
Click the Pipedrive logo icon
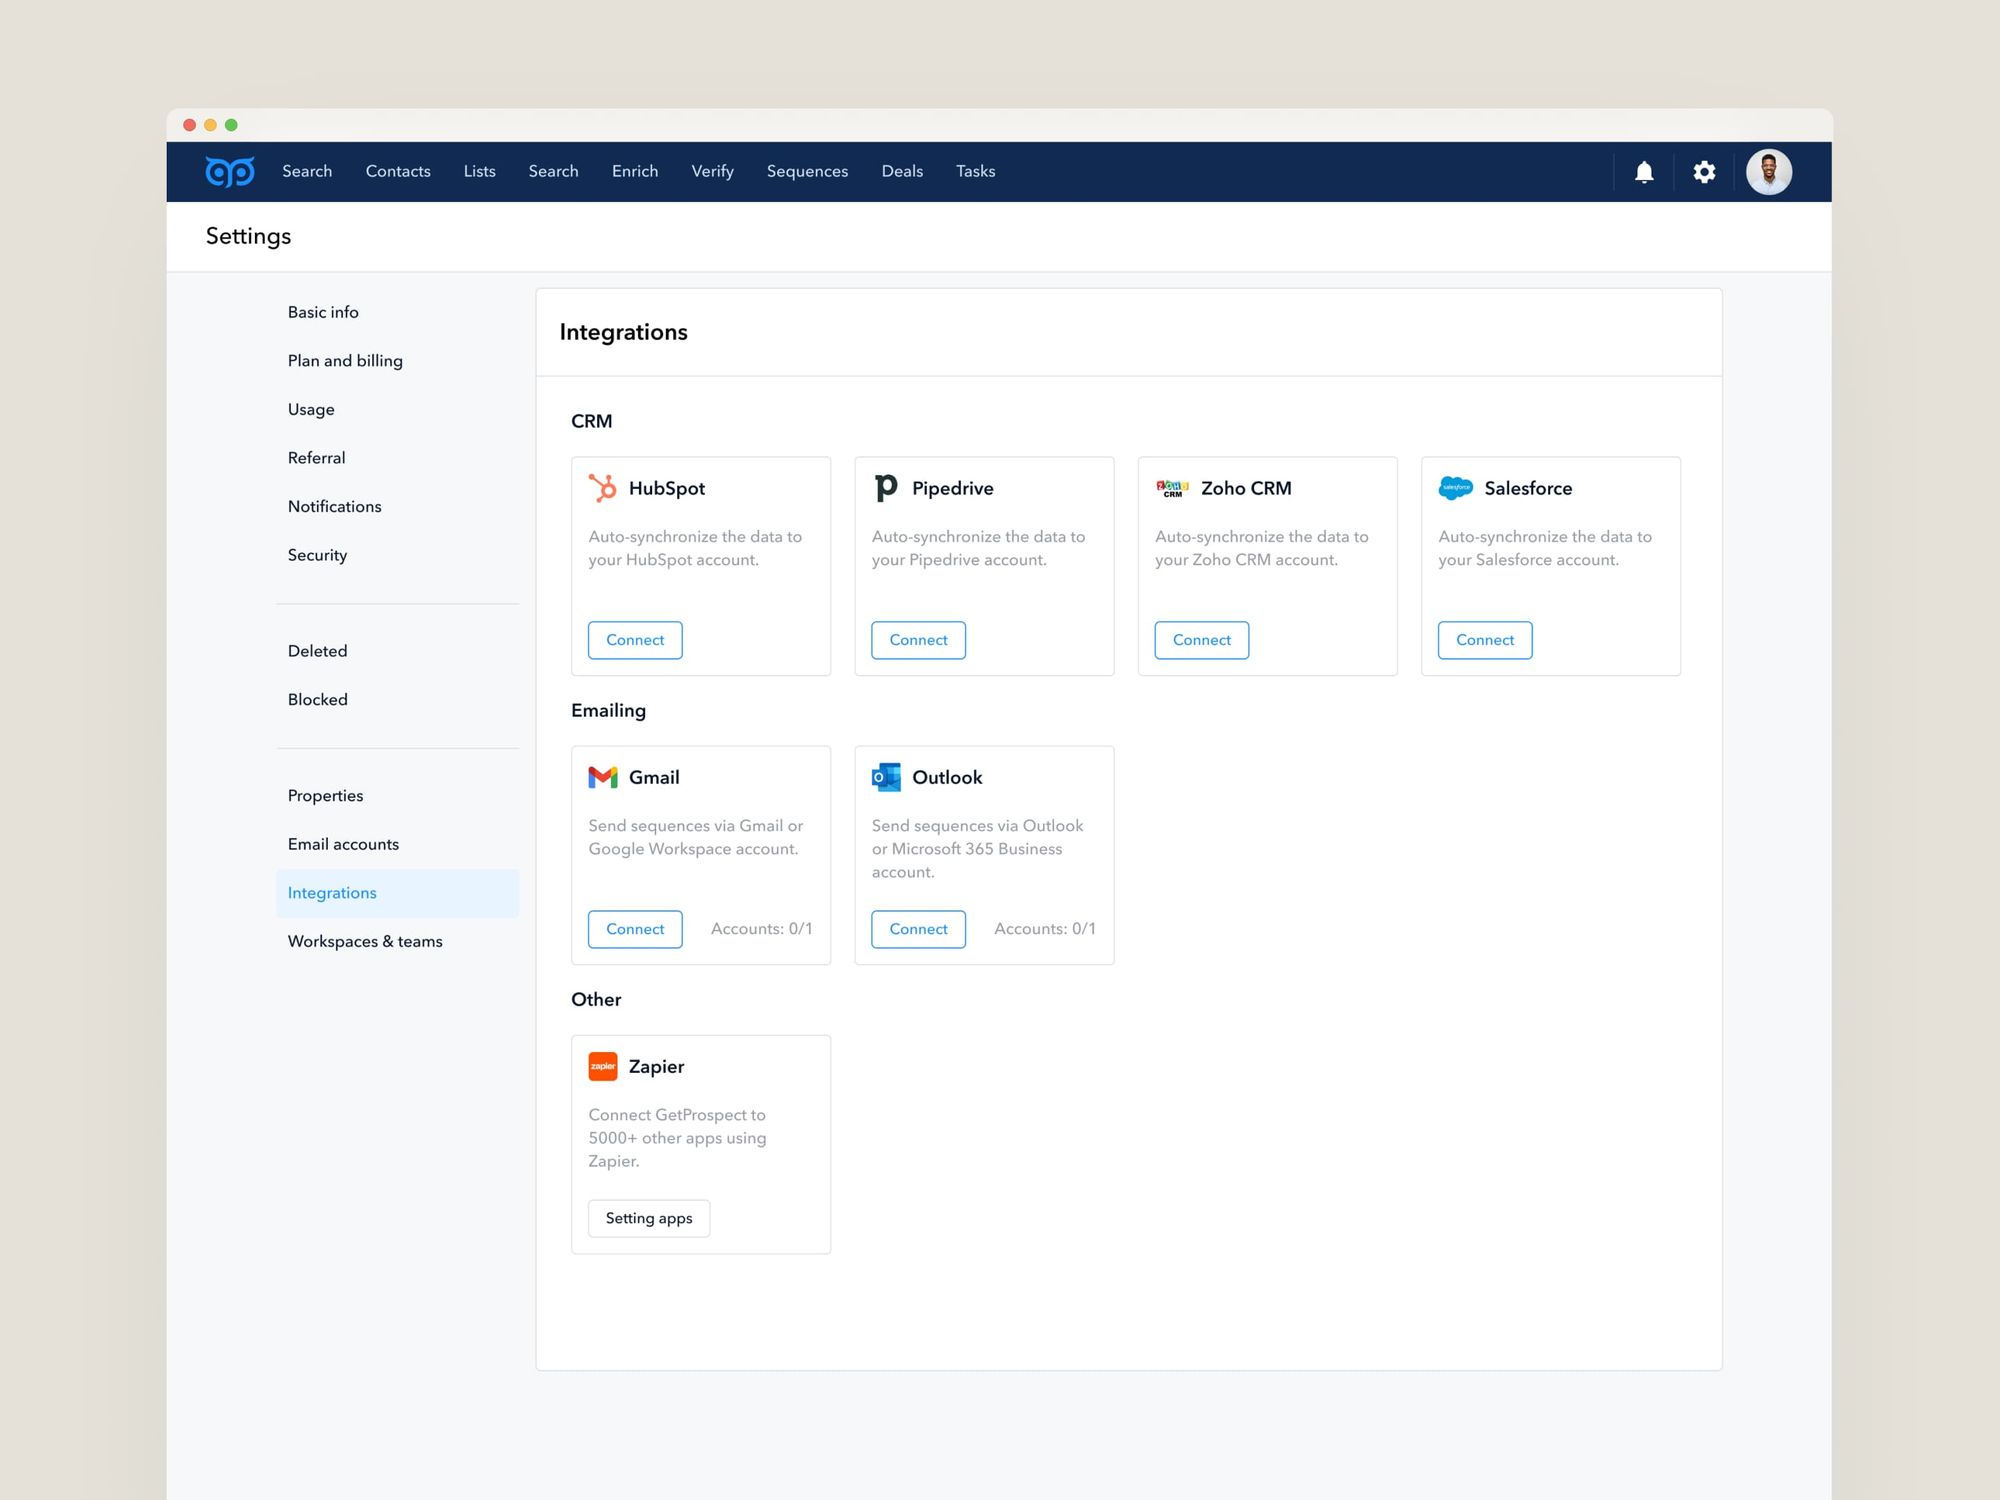point(886,488)
